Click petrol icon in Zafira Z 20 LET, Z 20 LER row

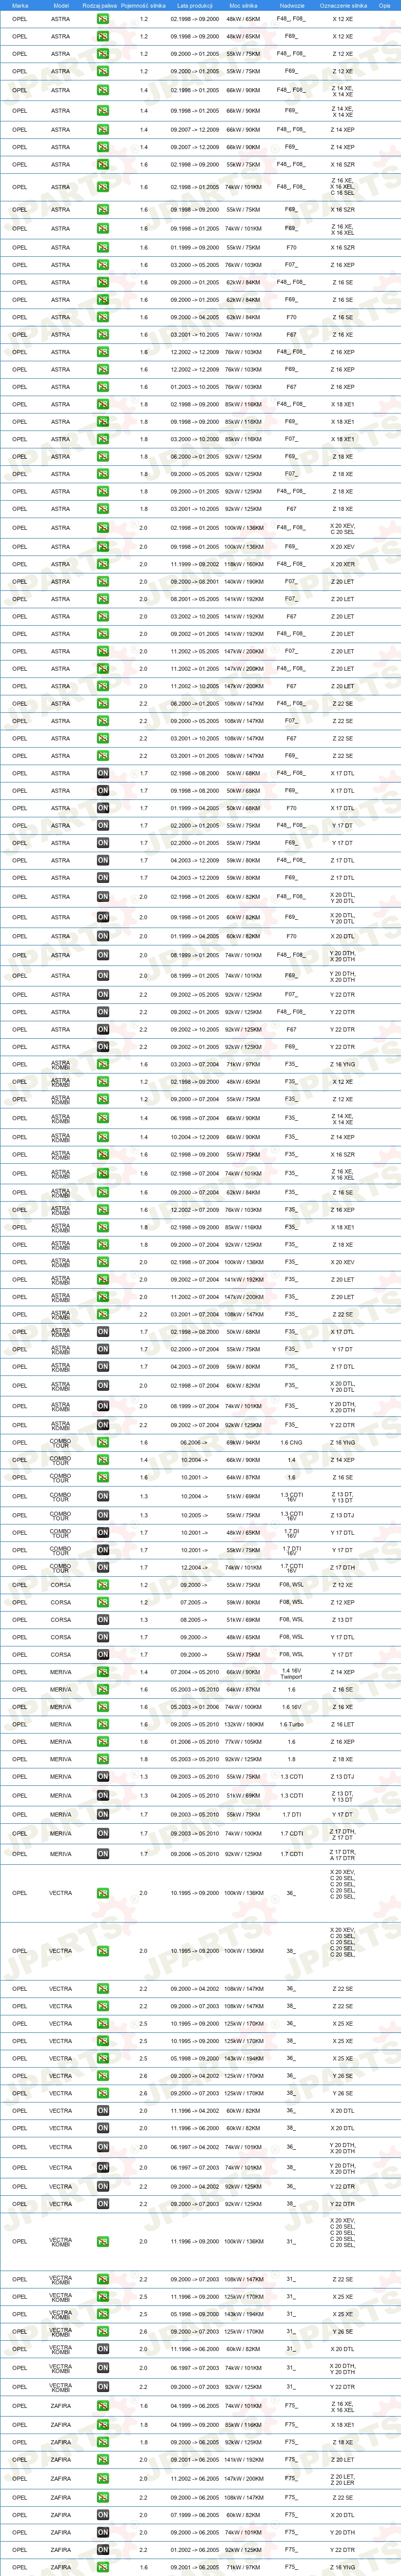click(x=103, y=2479)
